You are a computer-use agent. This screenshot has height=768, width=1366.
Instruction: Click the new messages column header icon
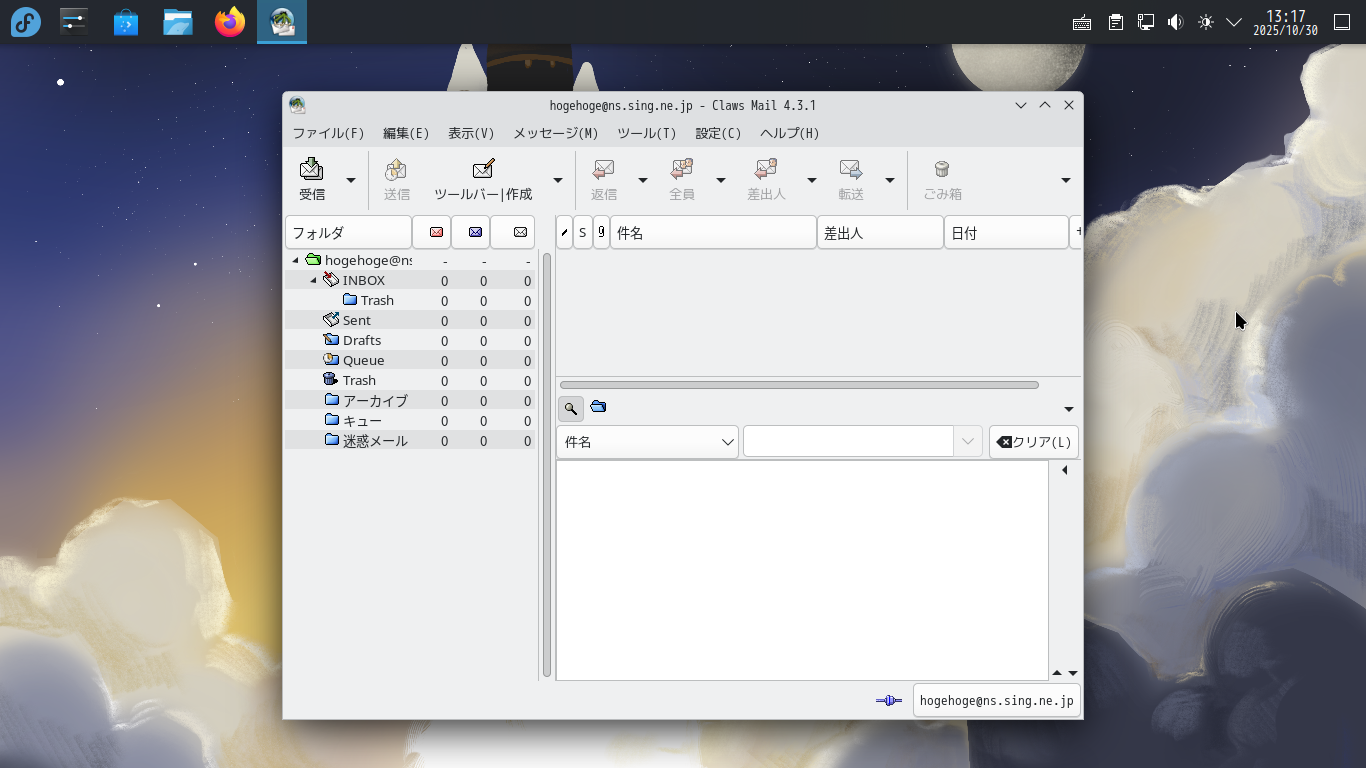pyautogui.click(x=436, y=232)
